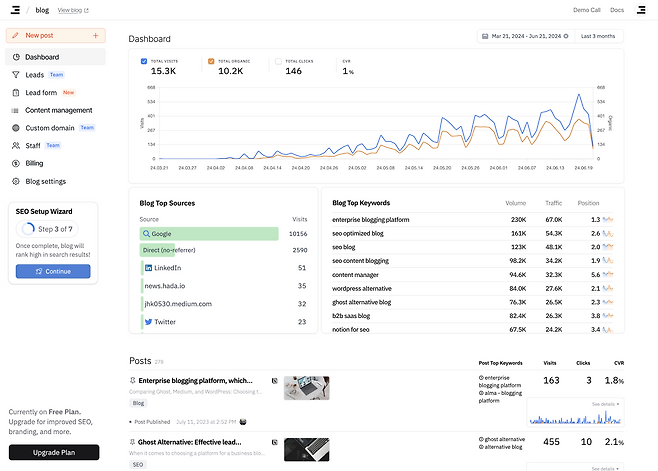Click the Leads funnel icon
The width and height of the screenshot is (658, 471).
(x=16, y=75)
